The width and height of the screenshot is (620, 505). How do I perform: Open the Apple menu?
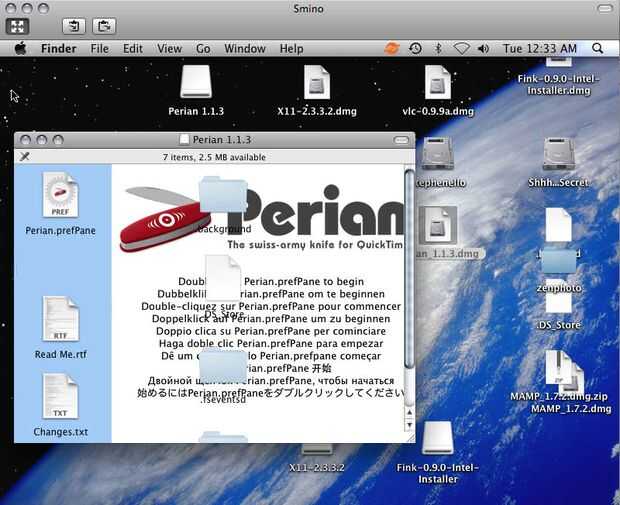(20, 49)
